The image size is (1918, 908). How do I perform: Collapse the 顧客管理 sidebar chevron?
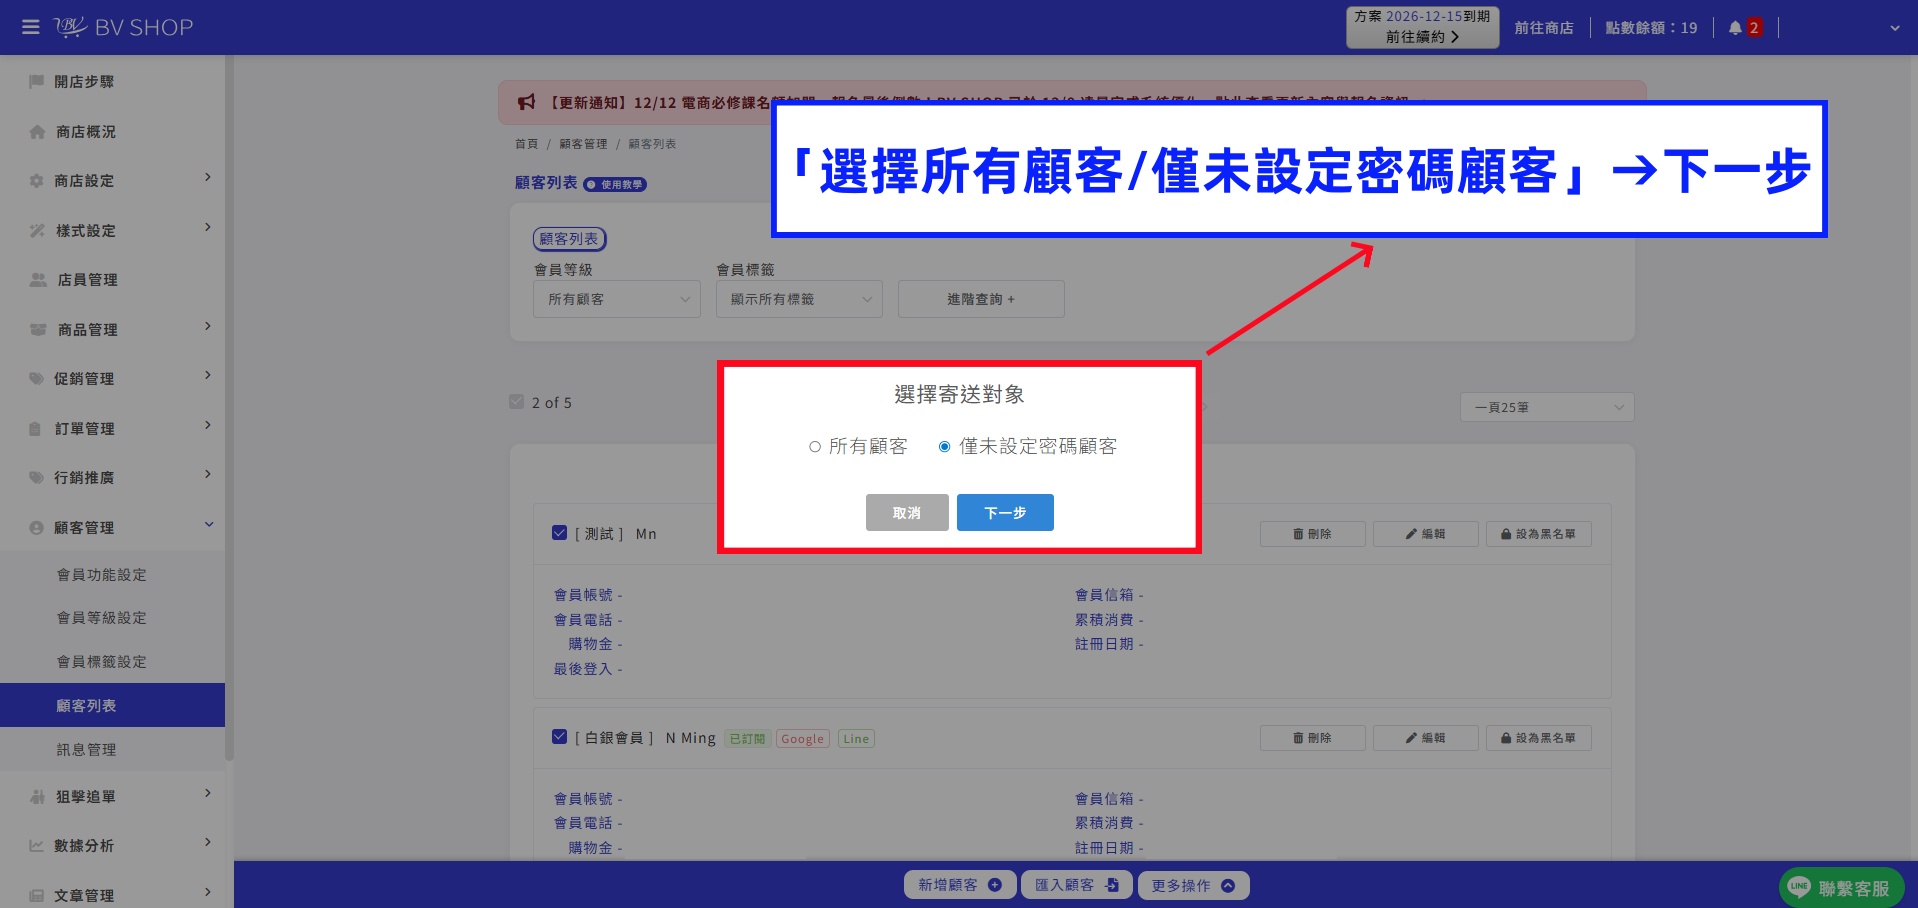click(209, 525)
